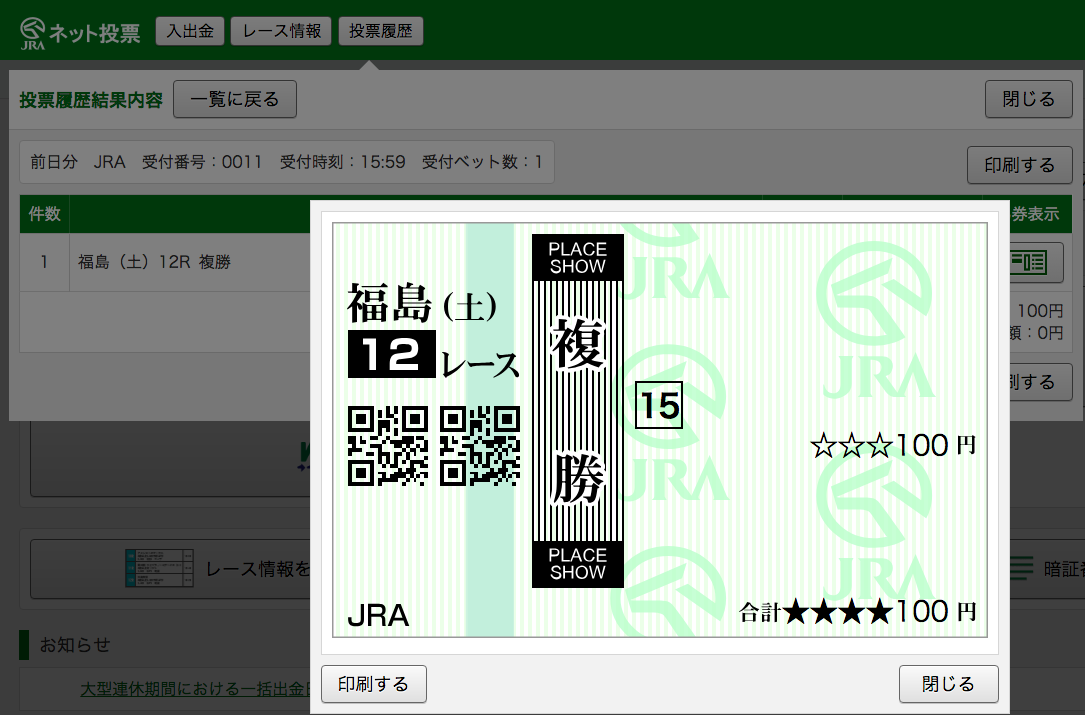Click 印刷する below the ticket popup
The height and width of the screenshot is (715, 1085).
374,684
